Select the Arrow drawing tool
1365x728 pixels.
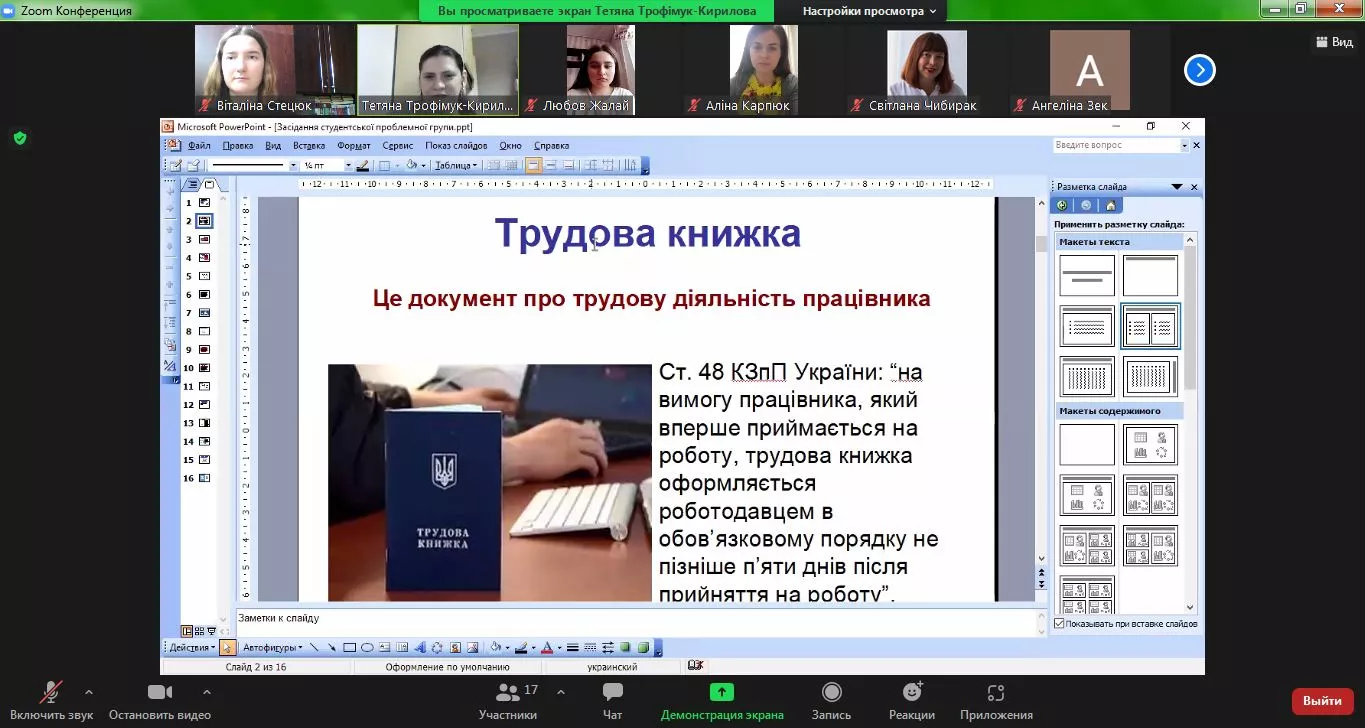[x=331, y=647]
